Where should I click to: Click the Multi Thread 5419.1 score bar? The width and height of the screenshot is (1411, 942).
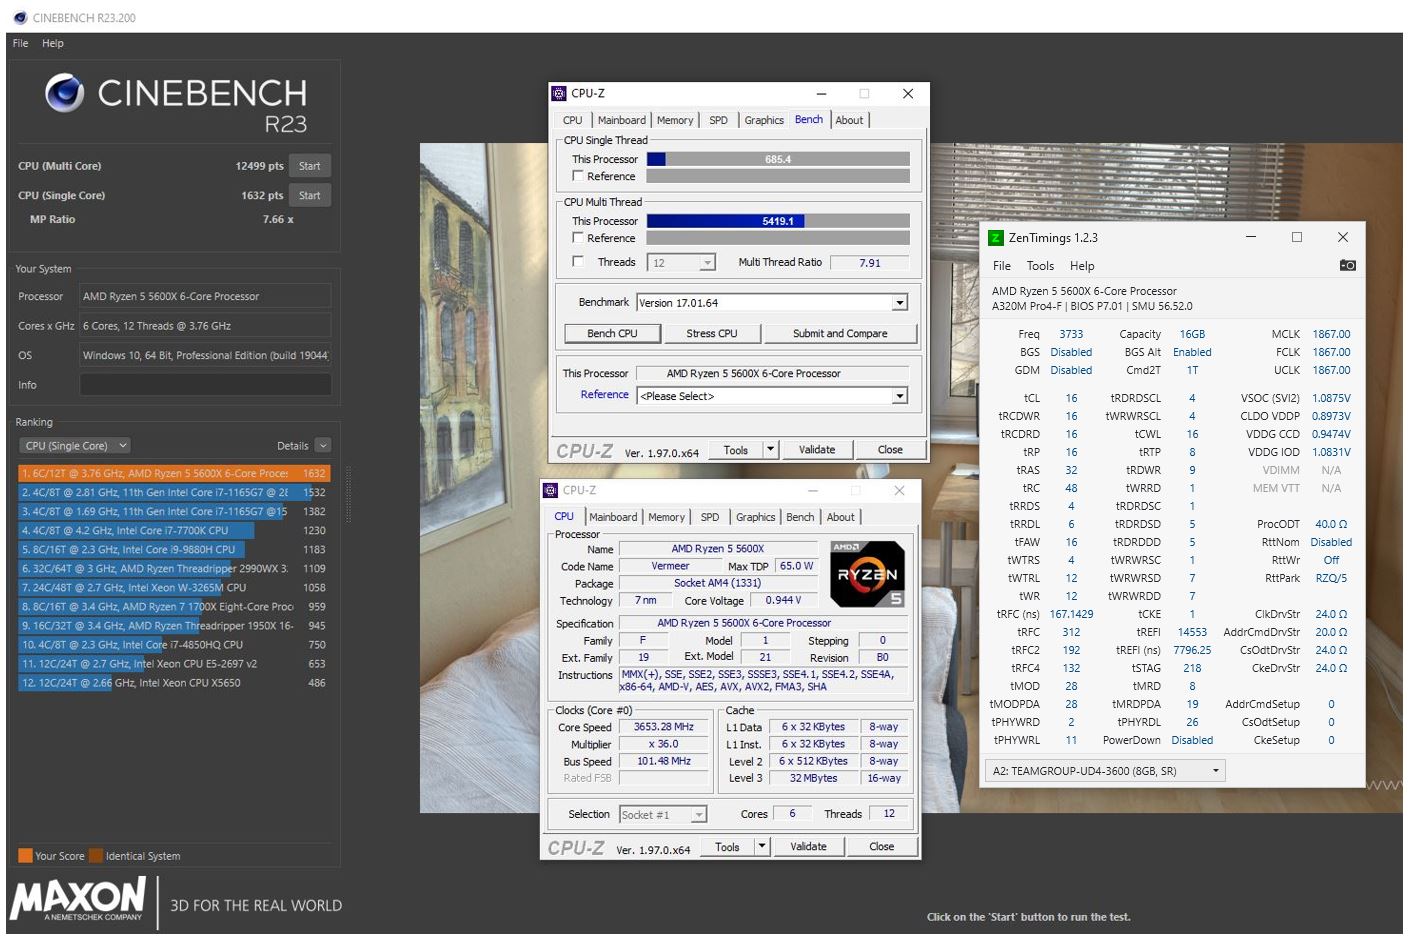(x=778, y=221)
